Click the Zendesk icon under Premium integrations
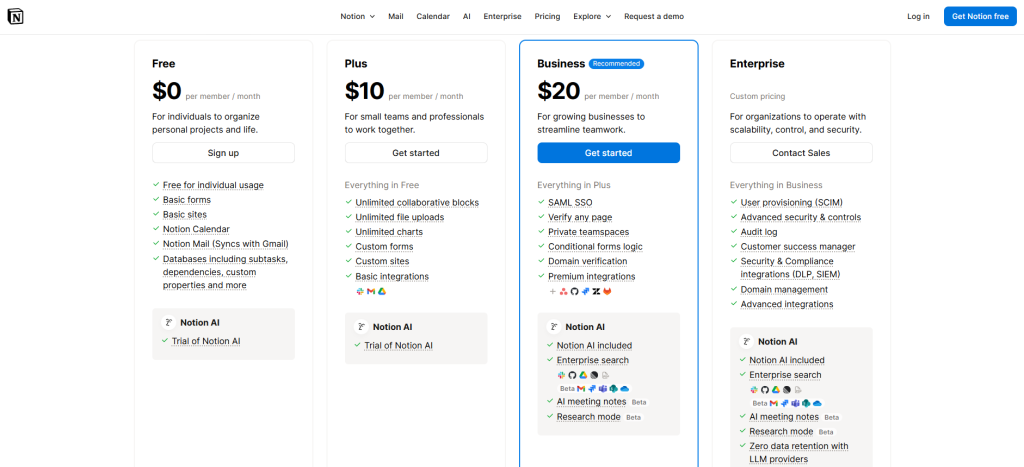Screen dimensions: 1024x467 (x=596, y=291)
